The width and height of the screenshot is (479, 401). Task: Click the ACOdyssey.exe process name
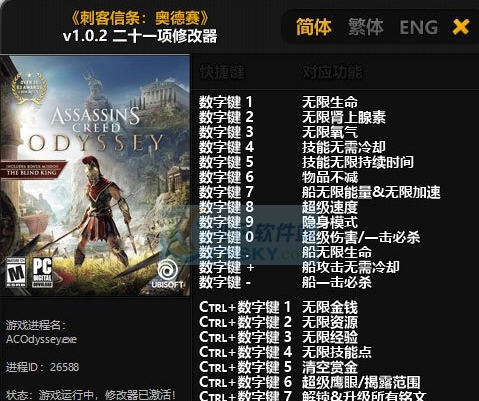(x=41, y=339)
